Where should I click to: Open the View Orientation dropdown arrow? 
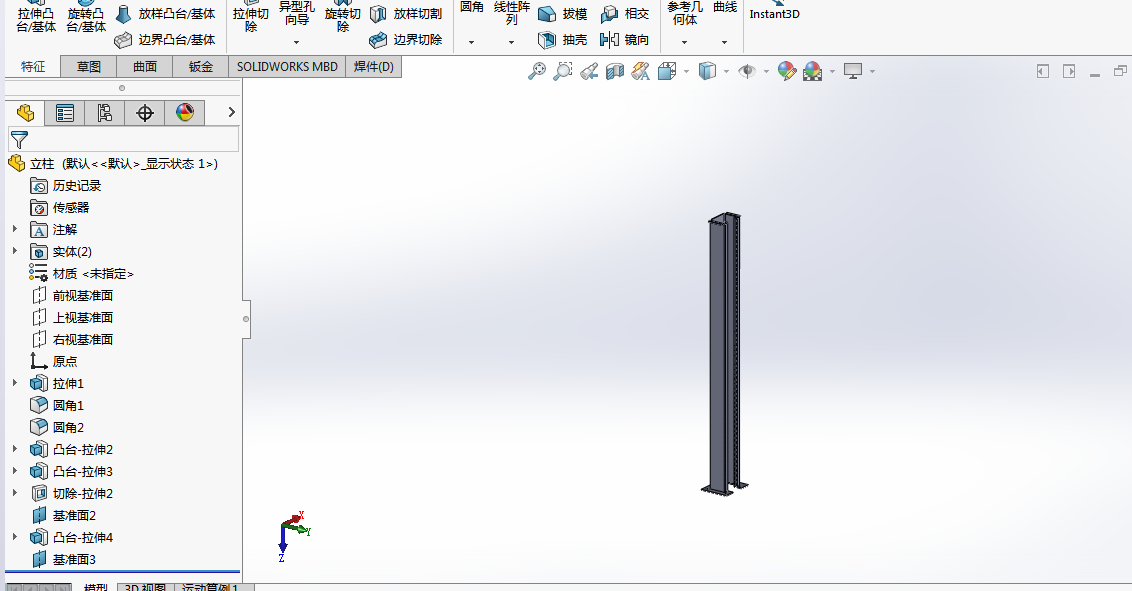[x=686, y=71]
